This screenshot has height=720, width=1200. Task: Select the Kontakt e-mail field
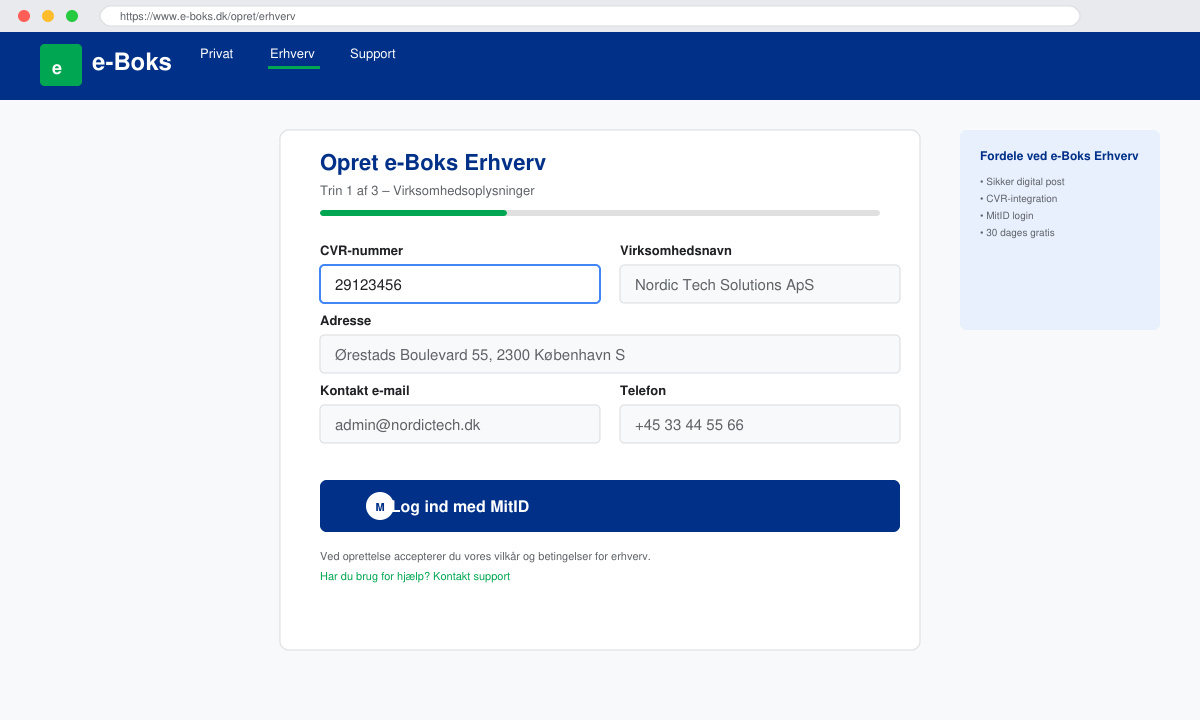click(x=460, y=424)
